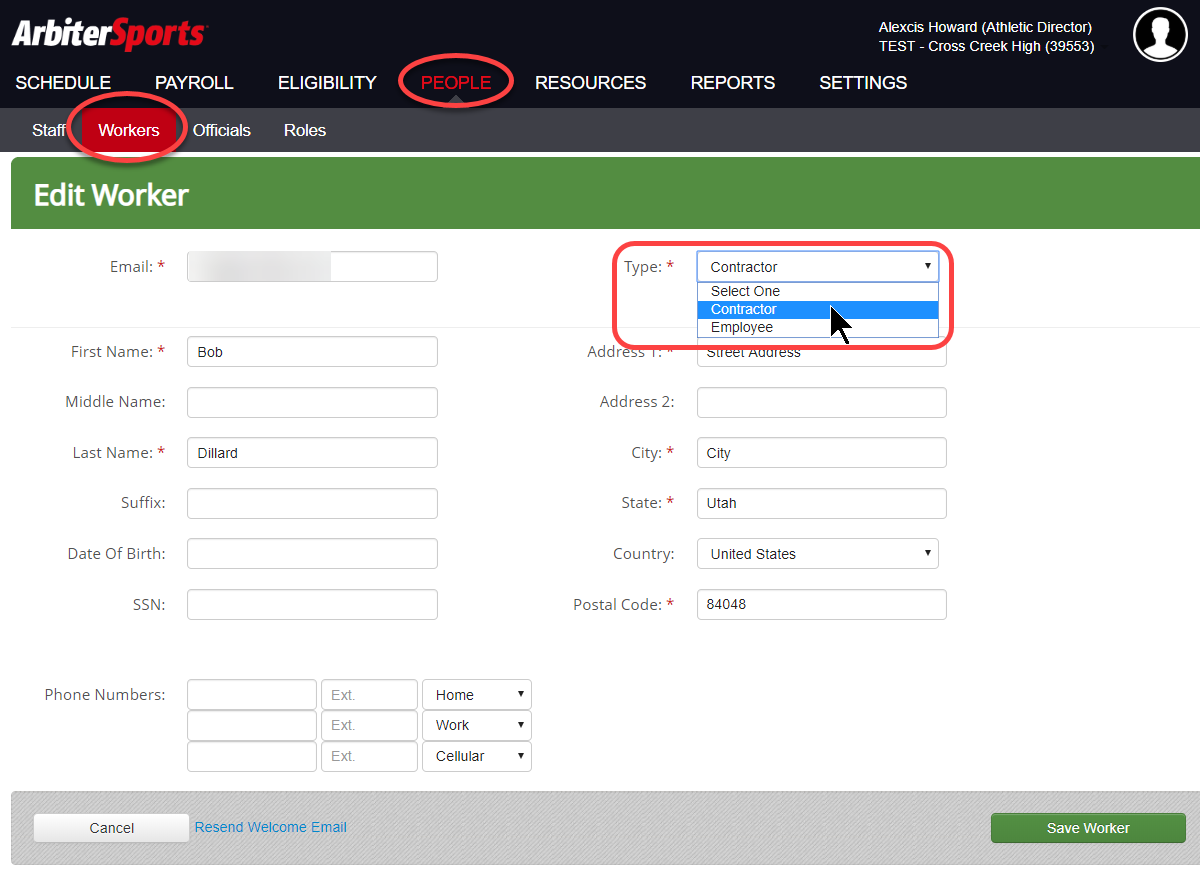Change the Work phone type dropdown

click(476, 725)
